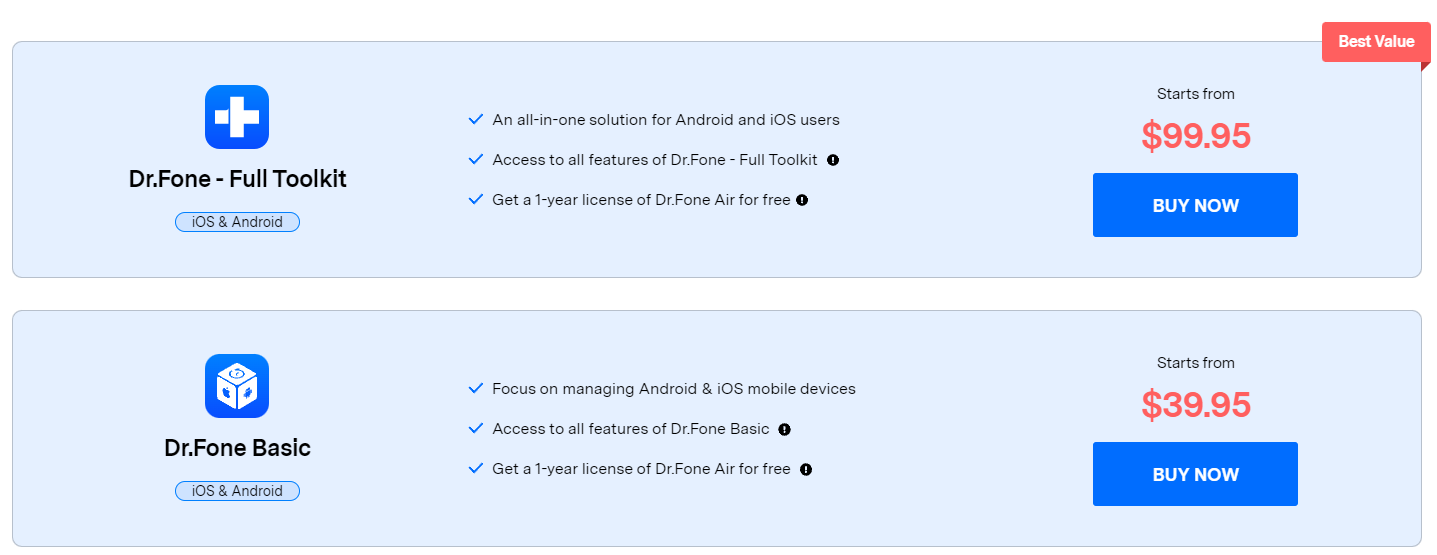The width and height of the screenshot is (1437, 555).
Task: Click the $39.95 price
Action: 1196,405
